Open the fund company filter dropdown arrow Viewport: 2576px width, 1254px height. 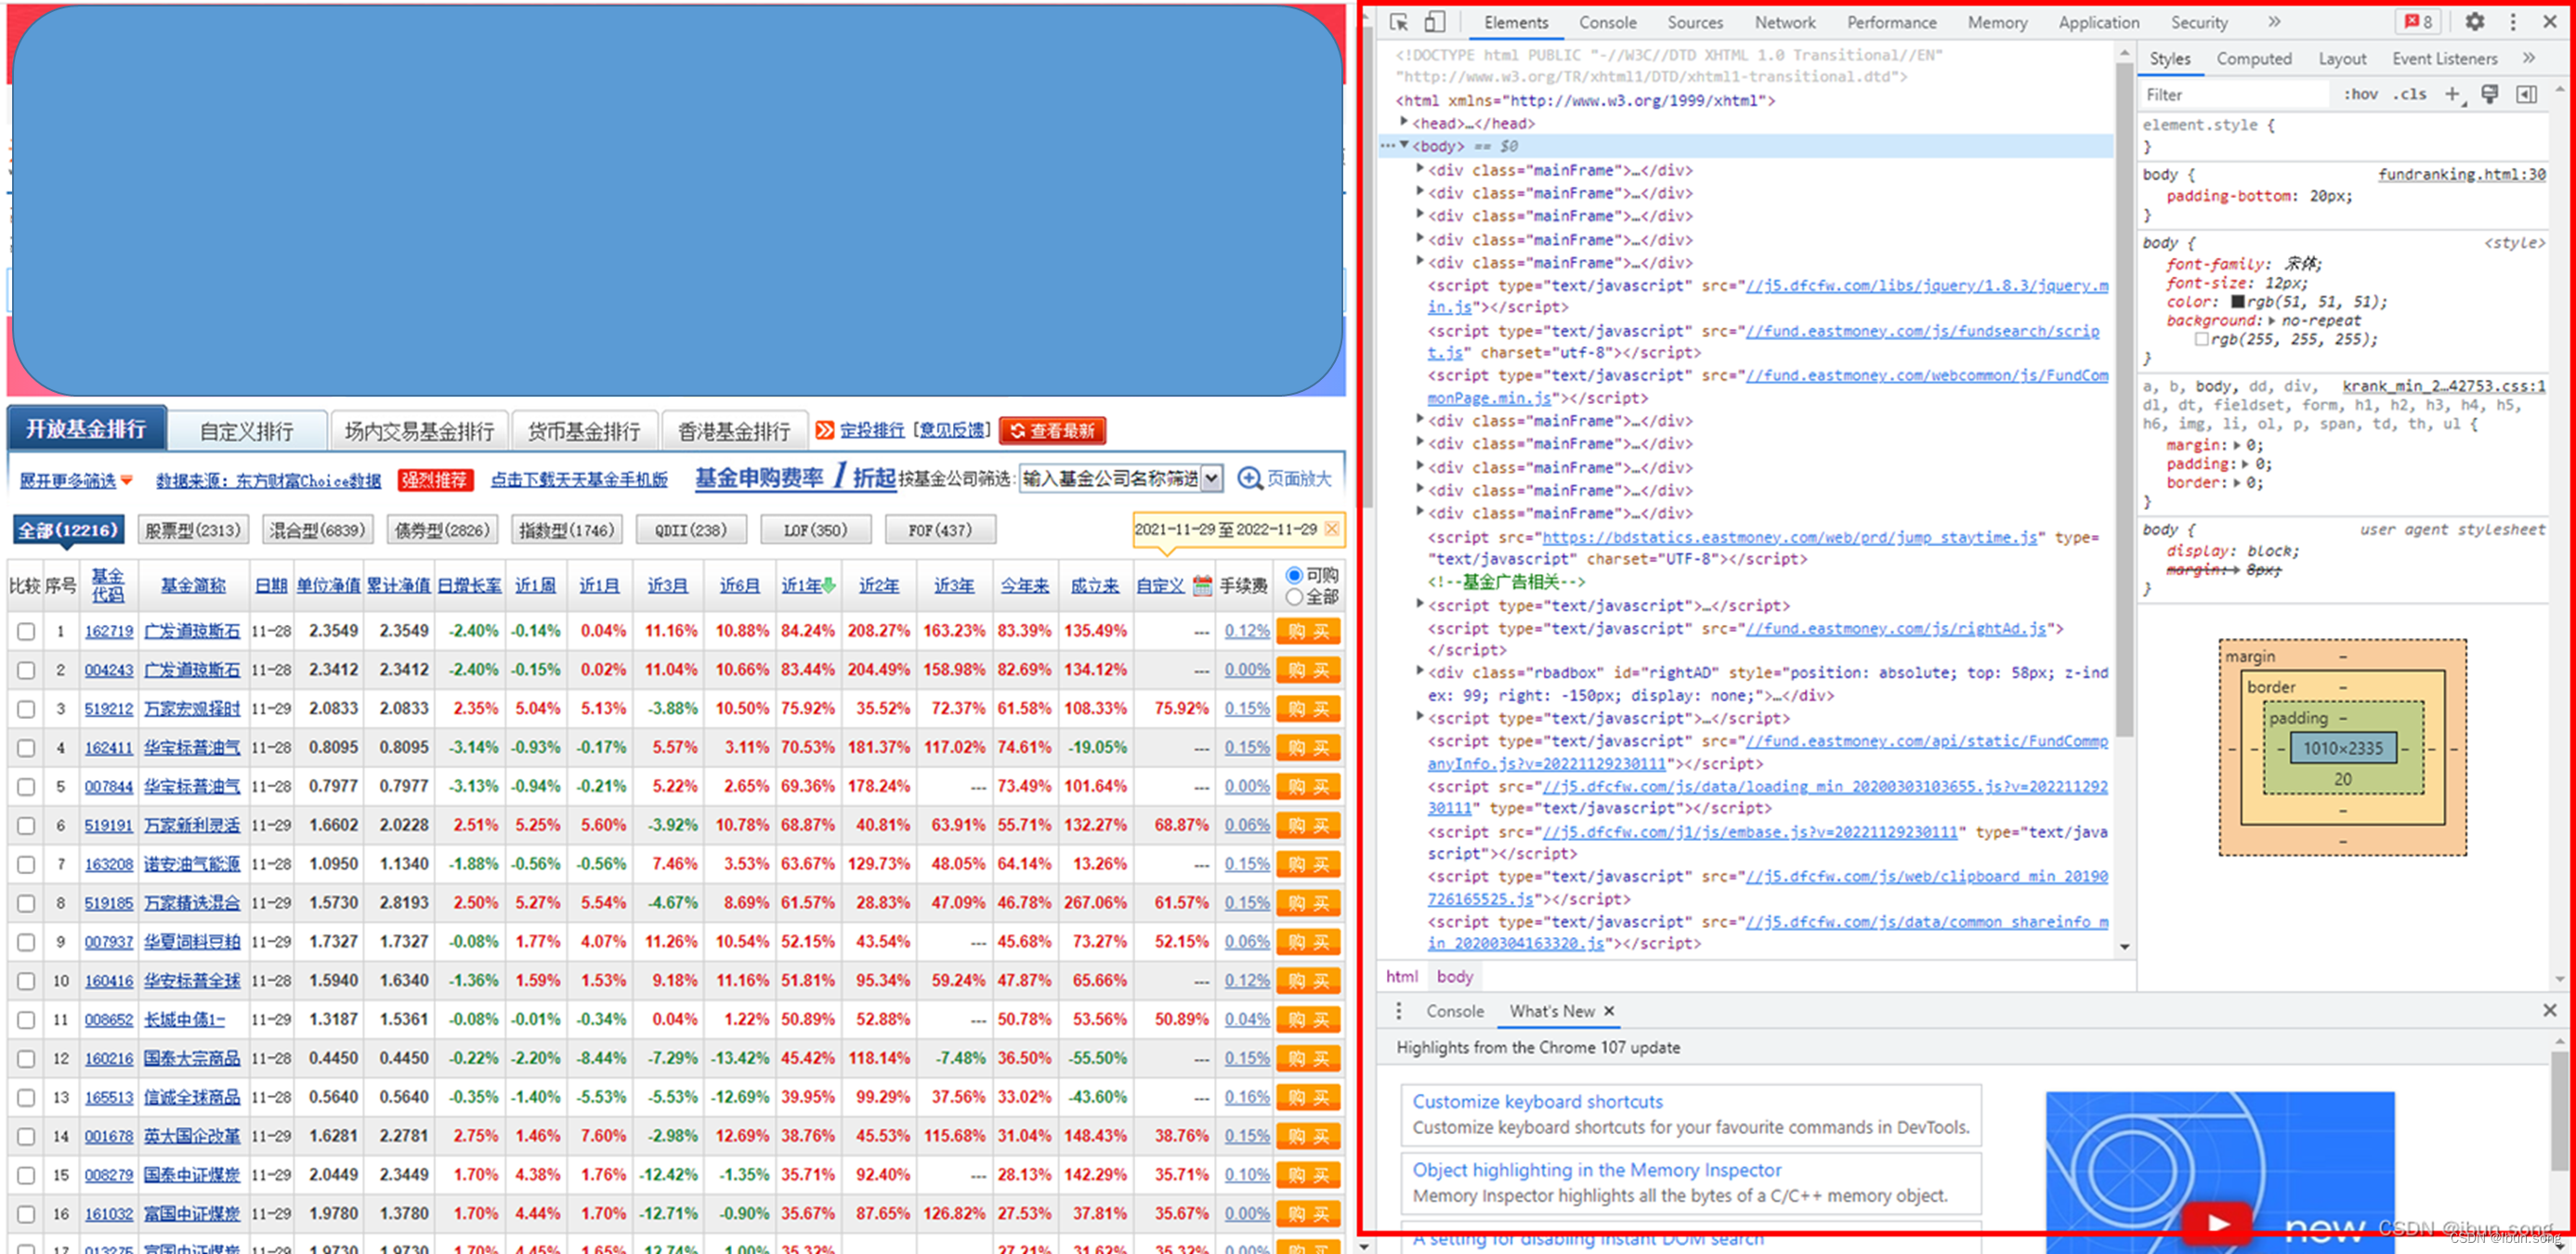coord(1211,479)
